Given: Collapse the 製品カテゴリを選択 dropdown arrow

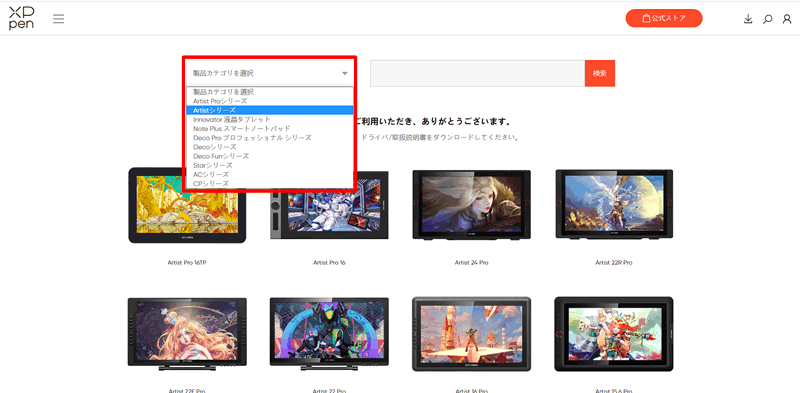Looking at the screenshot, I should pos(345,73).
